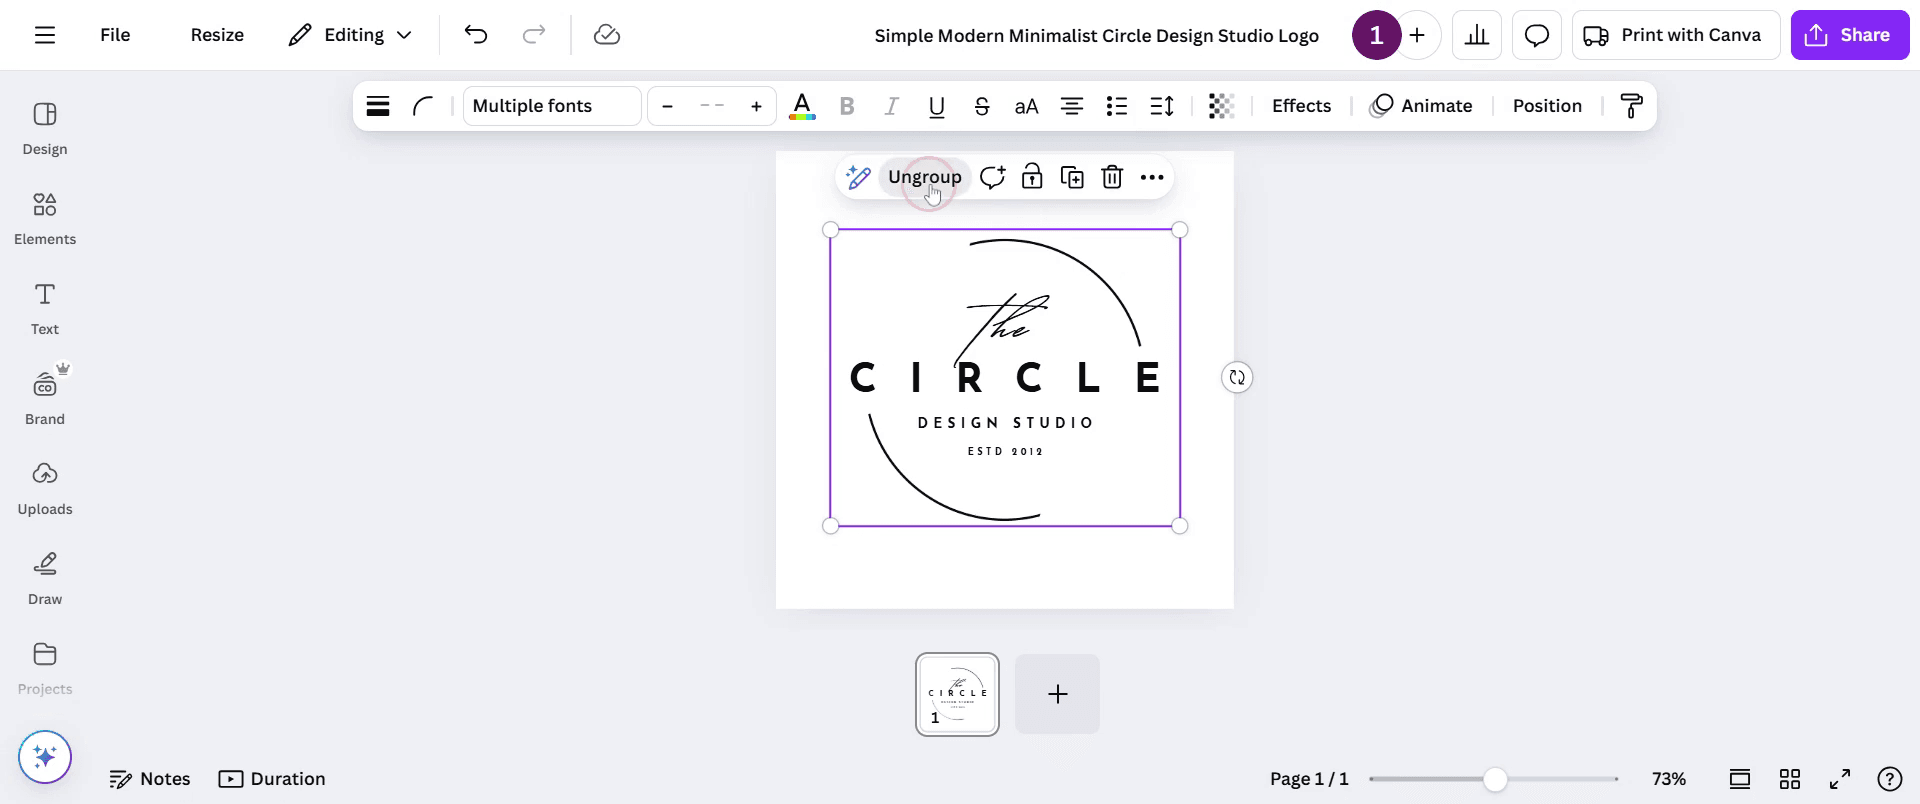The width and height of the screenshot is (1920, 804).
Task: Launch the Canva AI assistant sparkle button
Action: click(45, 757)
